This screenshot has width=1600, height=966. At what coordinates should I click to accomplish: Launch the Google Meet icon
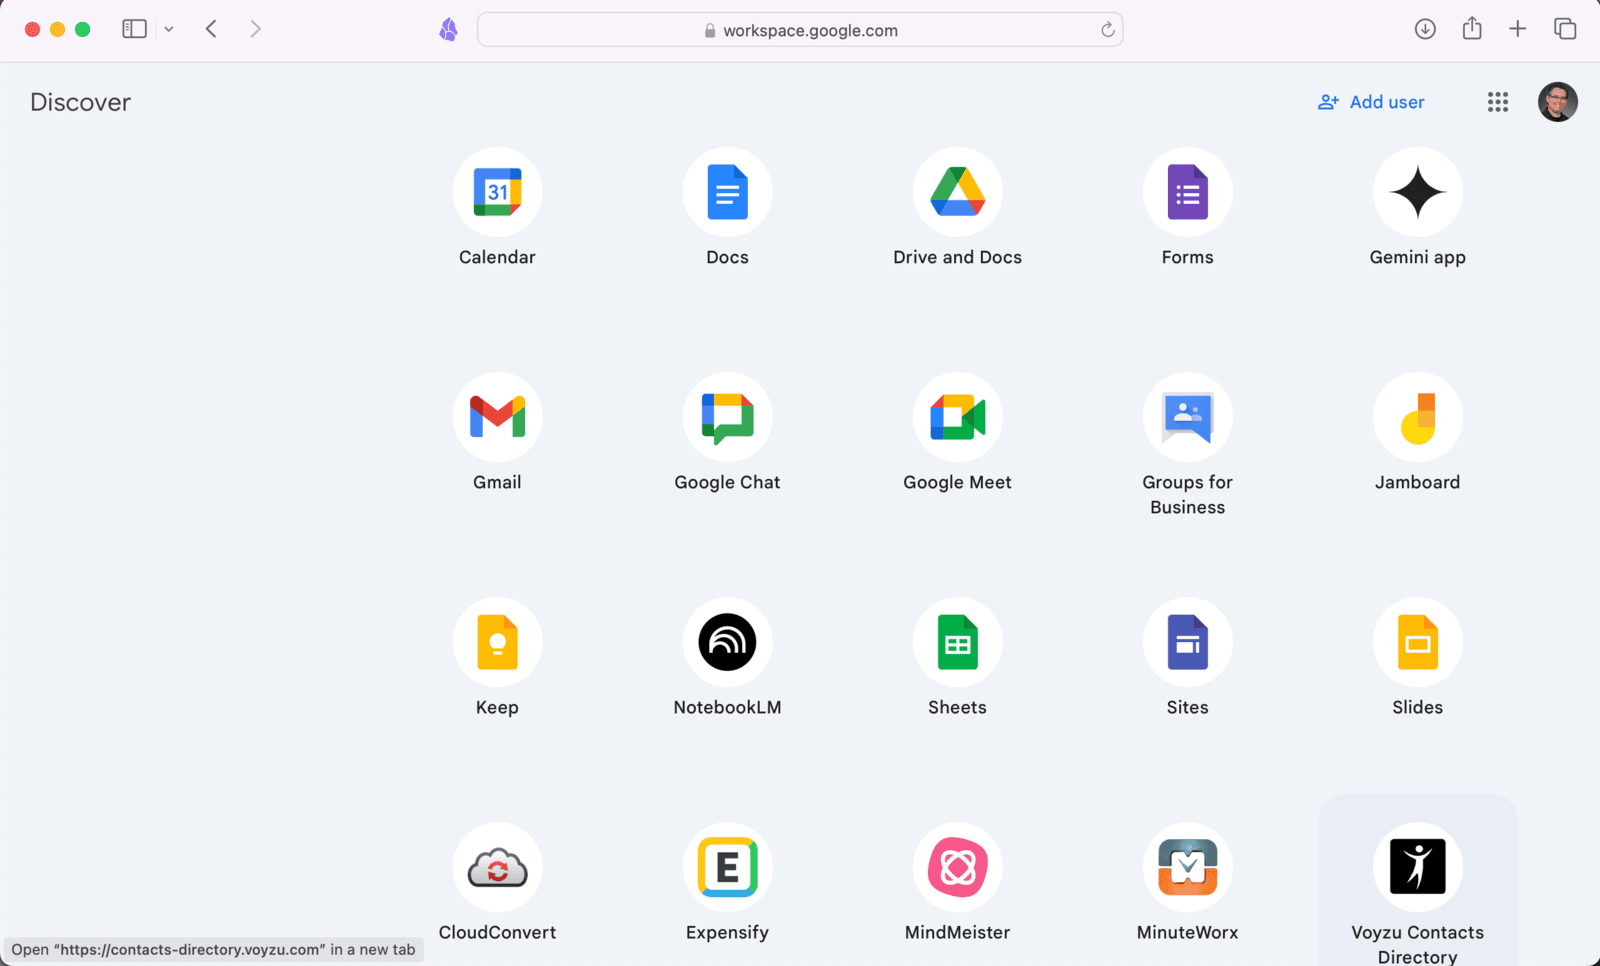pyautogui.click(x=957, y=417)
